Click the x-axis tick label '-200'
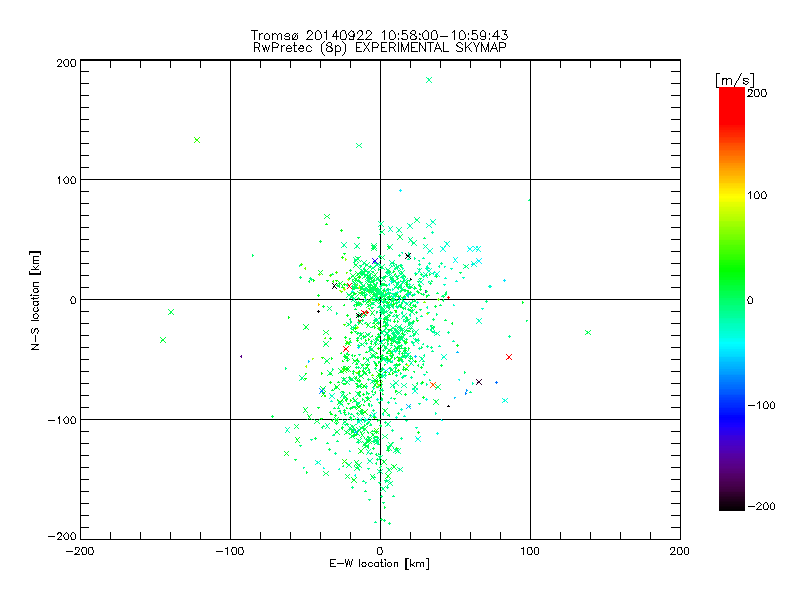The width and height of the screenshot is (800, 600). (80, 551)
